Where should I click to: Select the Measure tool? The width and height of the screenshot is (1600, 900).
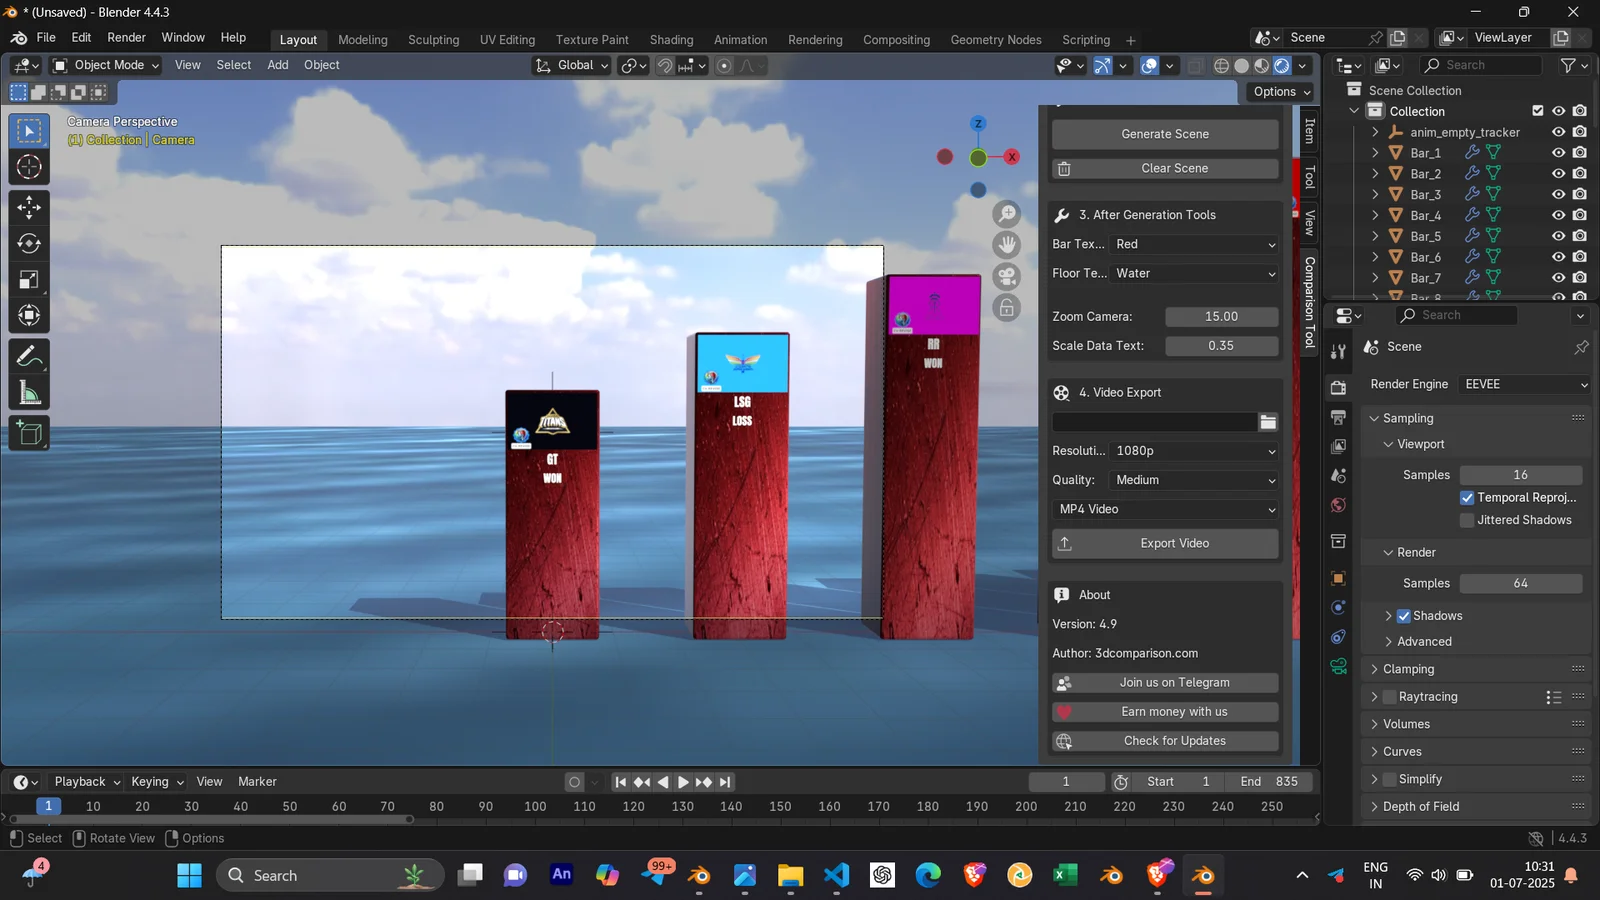[28, 391]
